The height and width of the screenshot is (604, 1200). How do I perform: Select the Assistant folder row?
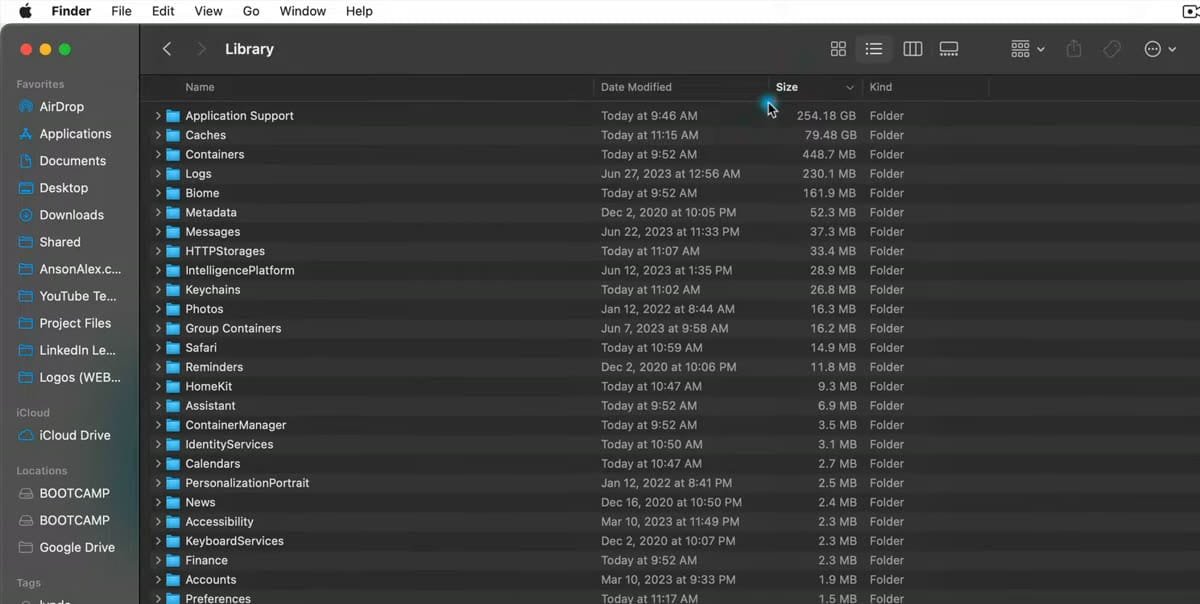[670, 406]
